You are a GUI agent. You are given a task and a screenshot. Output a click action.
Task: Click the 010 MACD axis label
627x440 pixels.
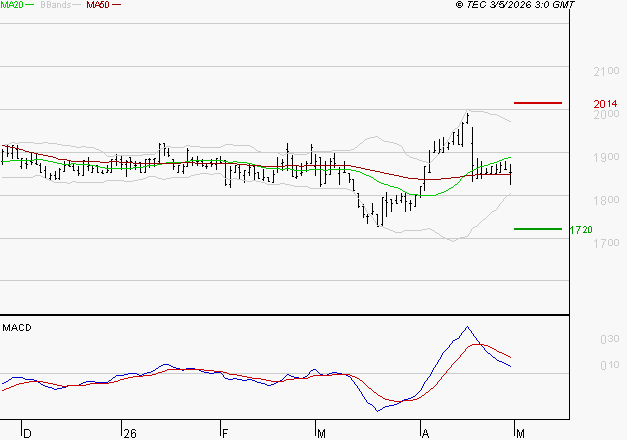coord(609,365)
